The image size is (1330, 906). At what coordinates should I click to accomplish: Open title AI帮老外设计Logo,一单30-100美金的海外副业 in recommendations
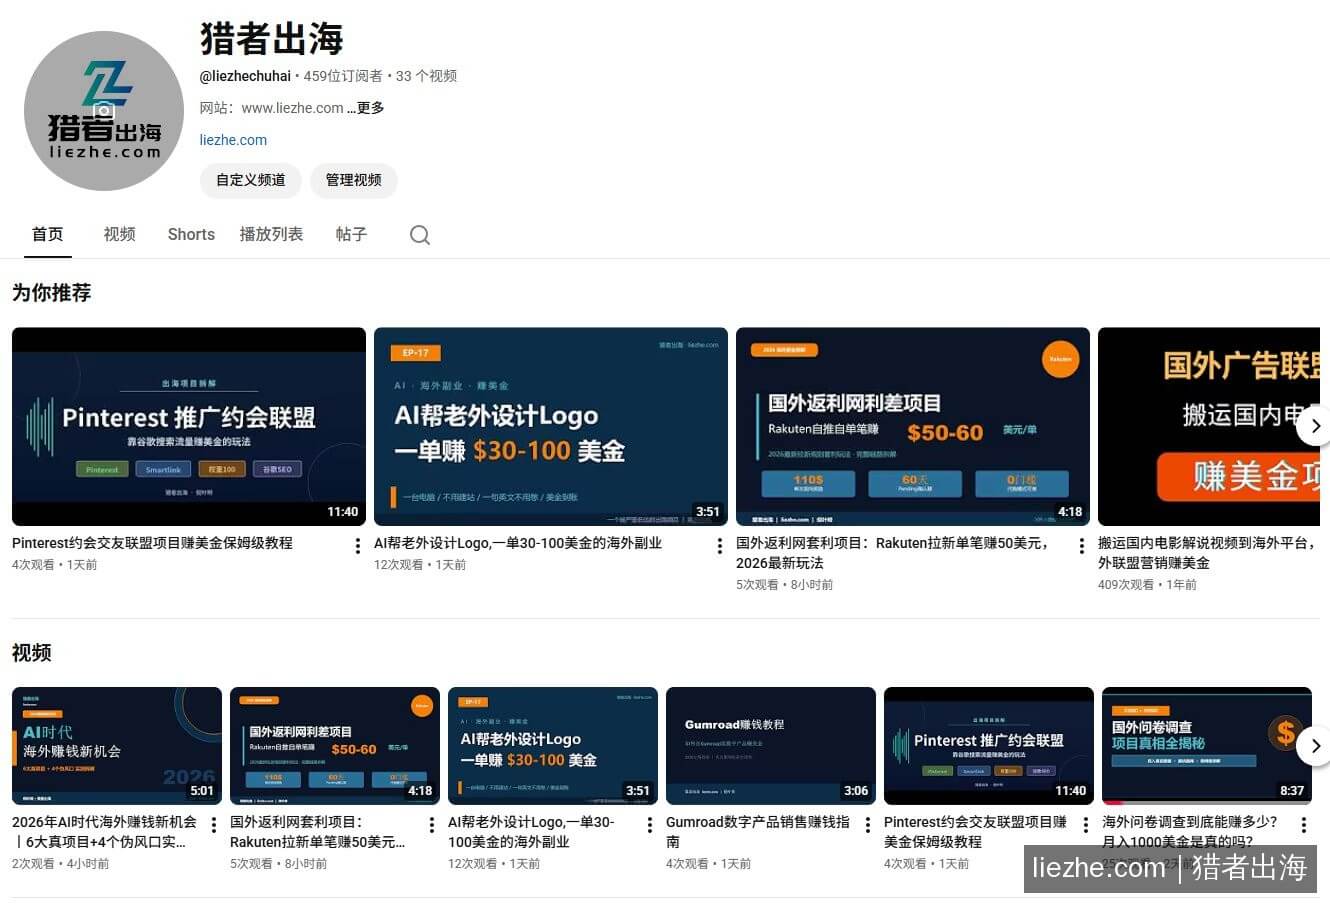pos(518,543)
